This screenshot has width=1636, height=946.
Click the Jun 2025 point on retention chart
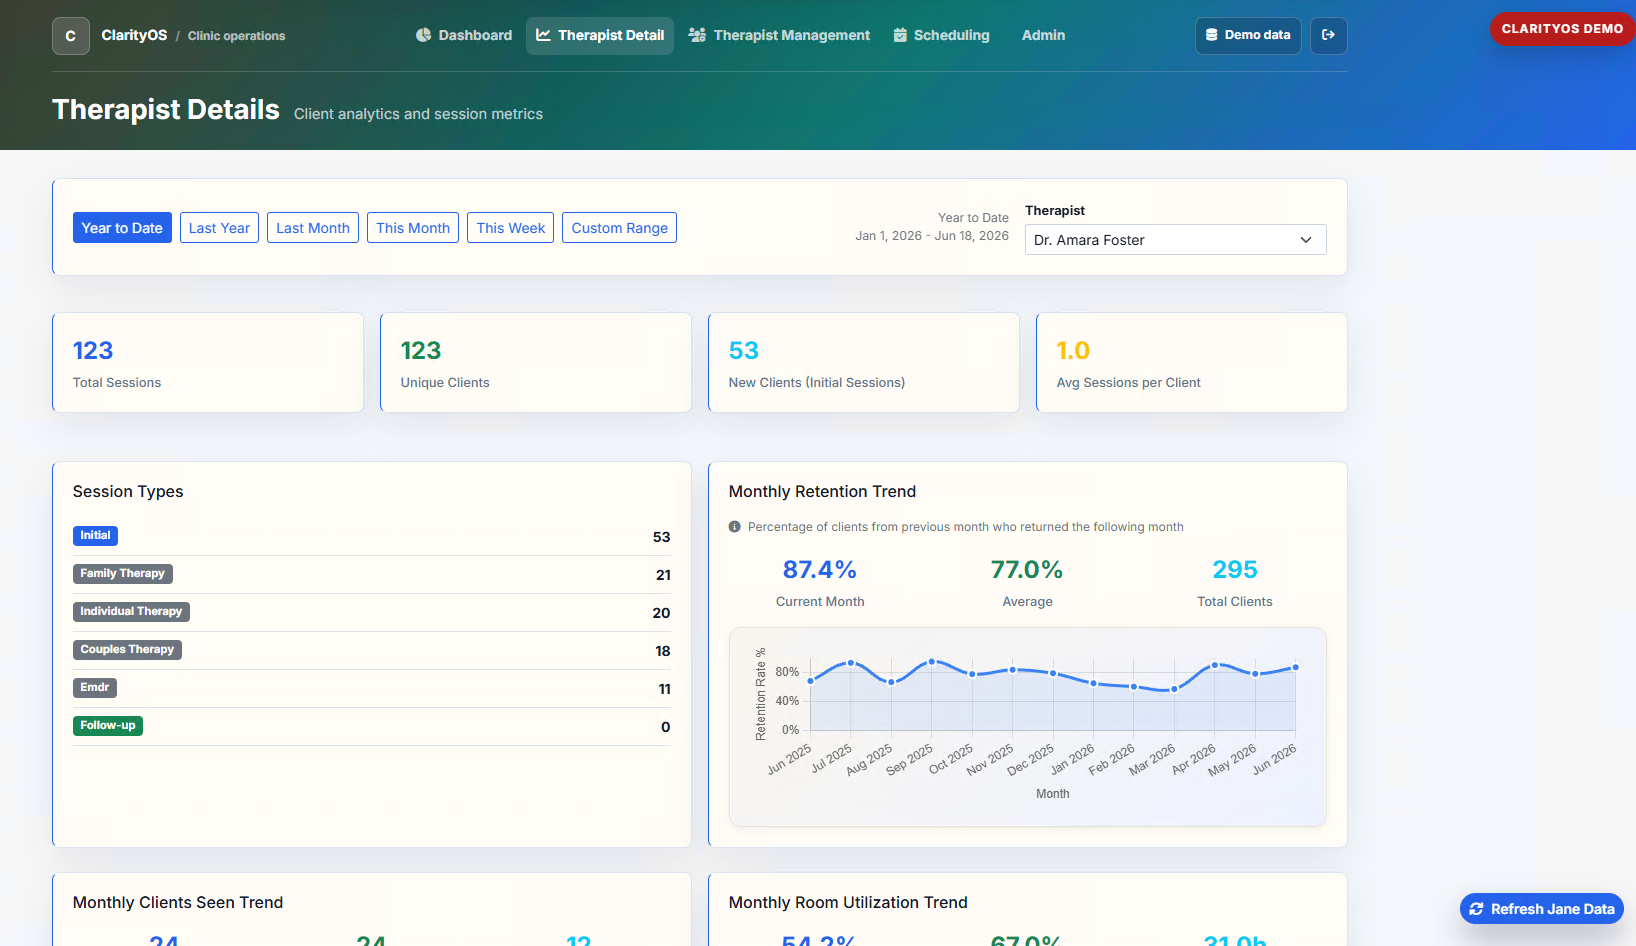(811, 681)
